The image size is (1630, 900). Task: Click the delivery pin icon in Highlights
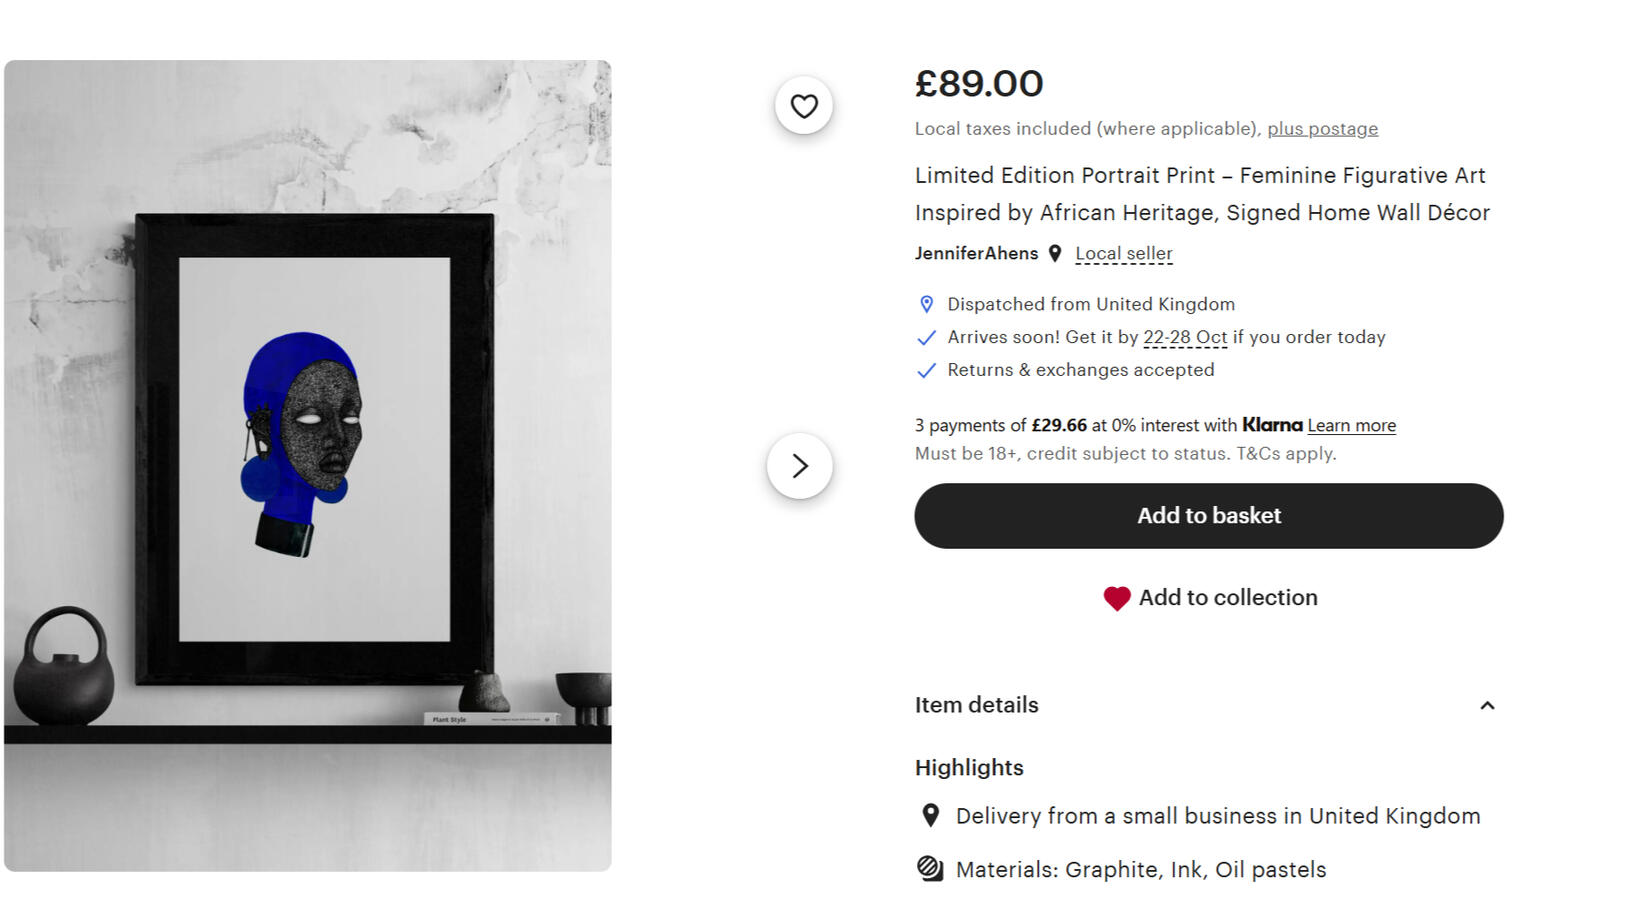tap(930, 816)
